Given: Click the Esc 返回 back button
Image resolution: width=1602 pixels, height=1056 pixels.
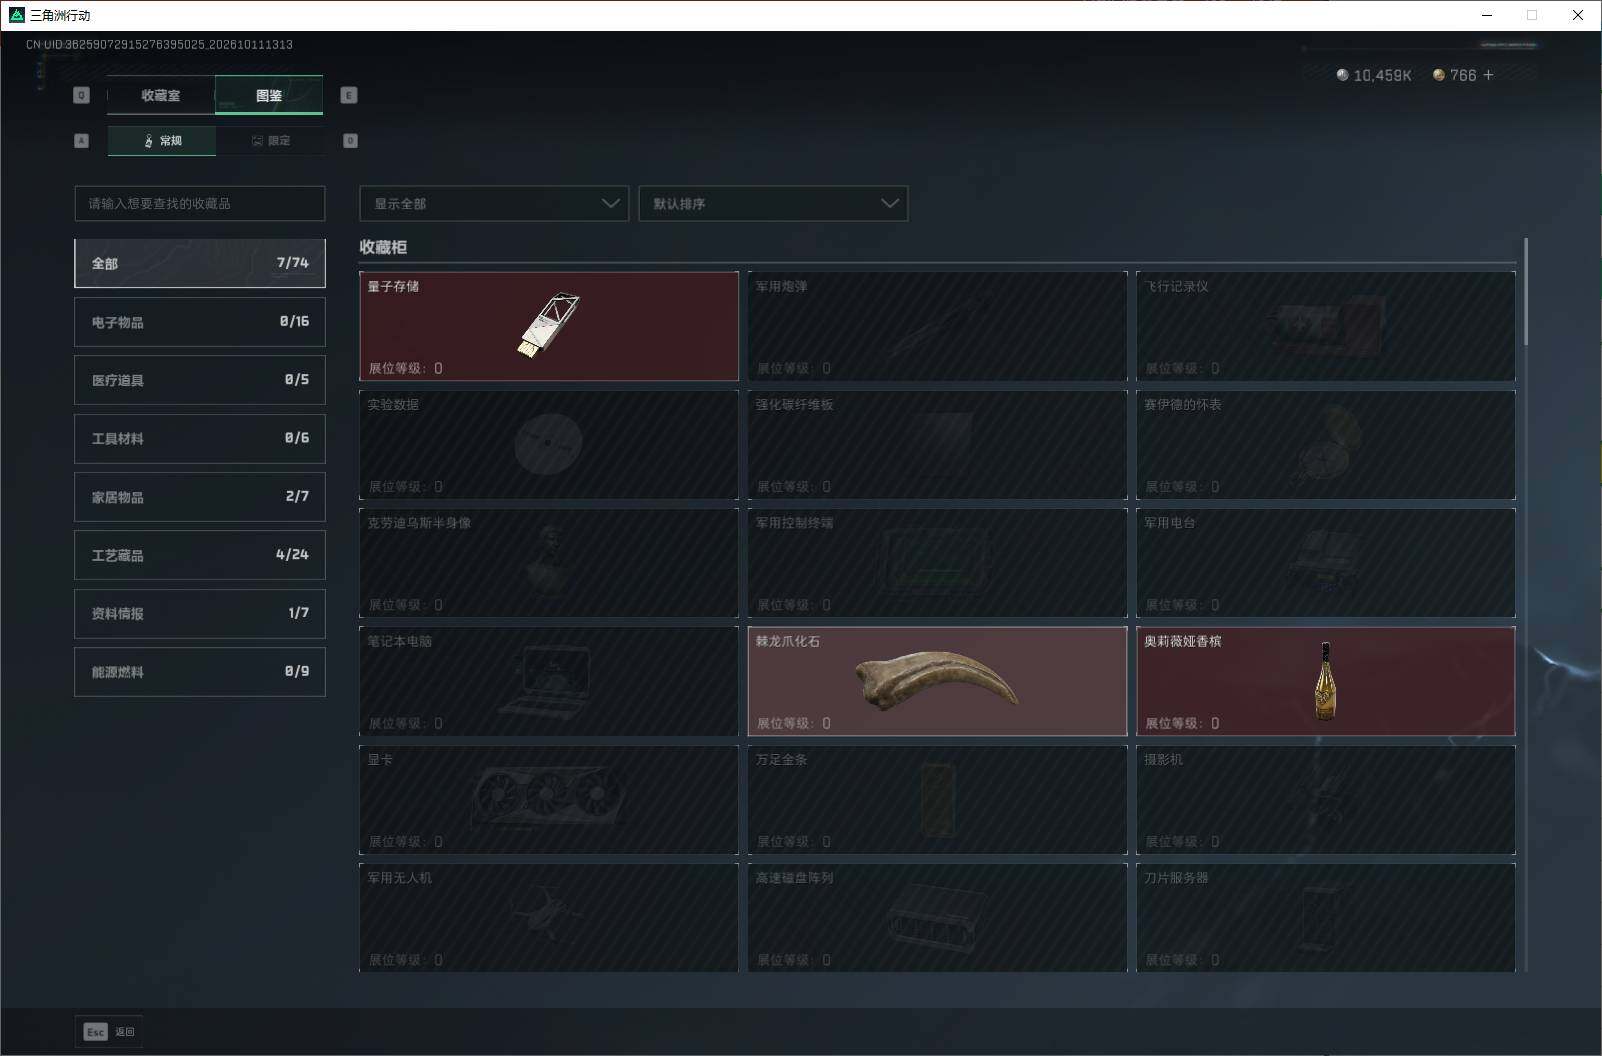Looking at the screenshot, I should pyautogui.click(x=109, y=1031).
